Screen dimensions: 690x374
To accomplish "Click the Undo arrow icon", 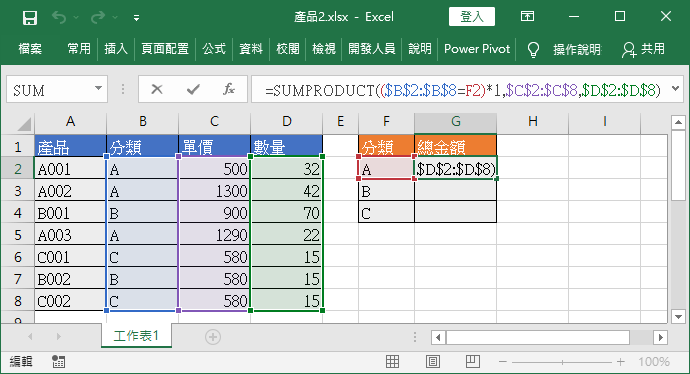I will point(59,18).
